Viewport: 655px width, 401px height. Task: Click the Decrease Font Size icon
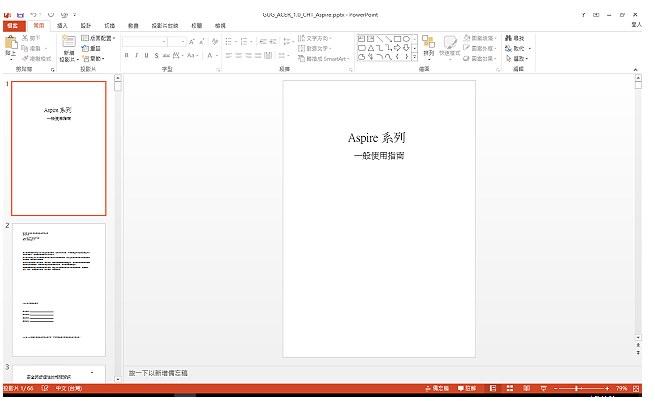pyautogui.click(x=202, y=41)
